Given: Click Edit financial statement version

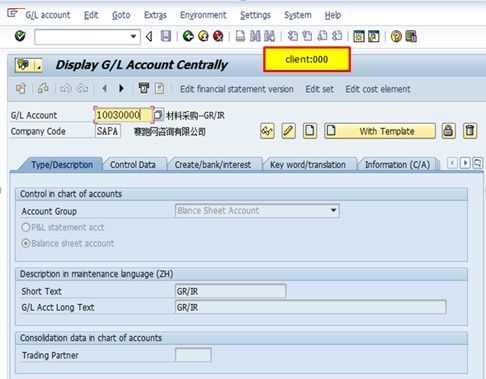Looking at the screenshot, I should coord(237,89).
